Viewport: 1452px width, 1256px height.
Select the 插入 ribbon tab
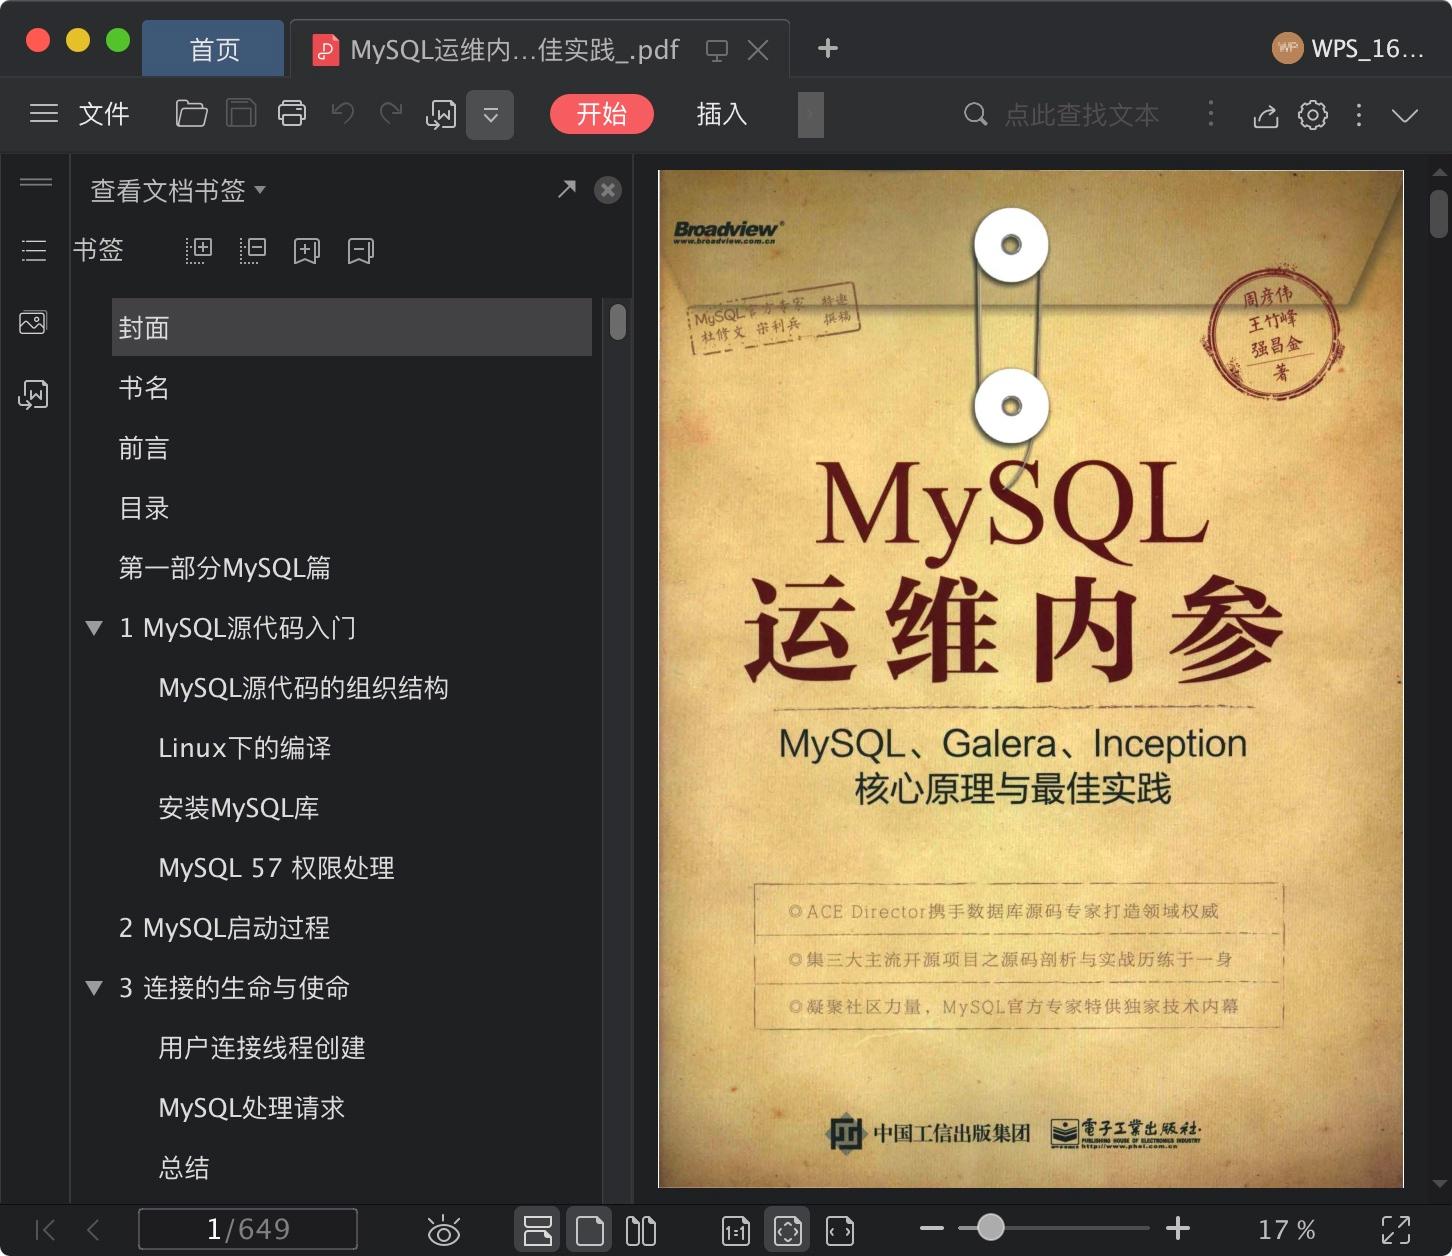[722, 114]
